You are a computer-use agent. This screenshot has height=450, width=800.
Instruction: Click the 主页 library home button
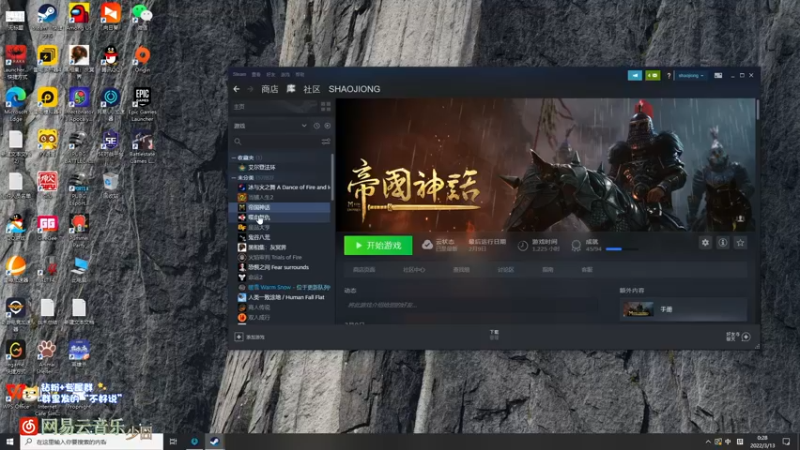275,107
